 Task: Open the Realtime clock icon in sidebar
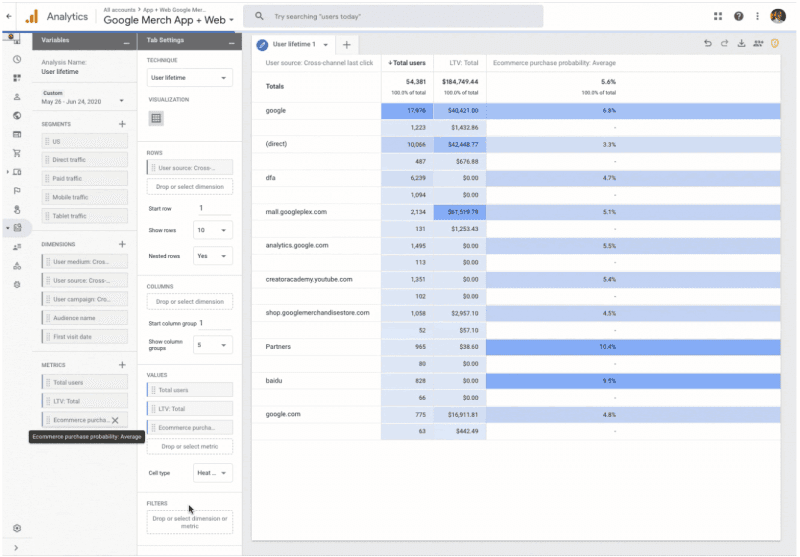[17, 59]
